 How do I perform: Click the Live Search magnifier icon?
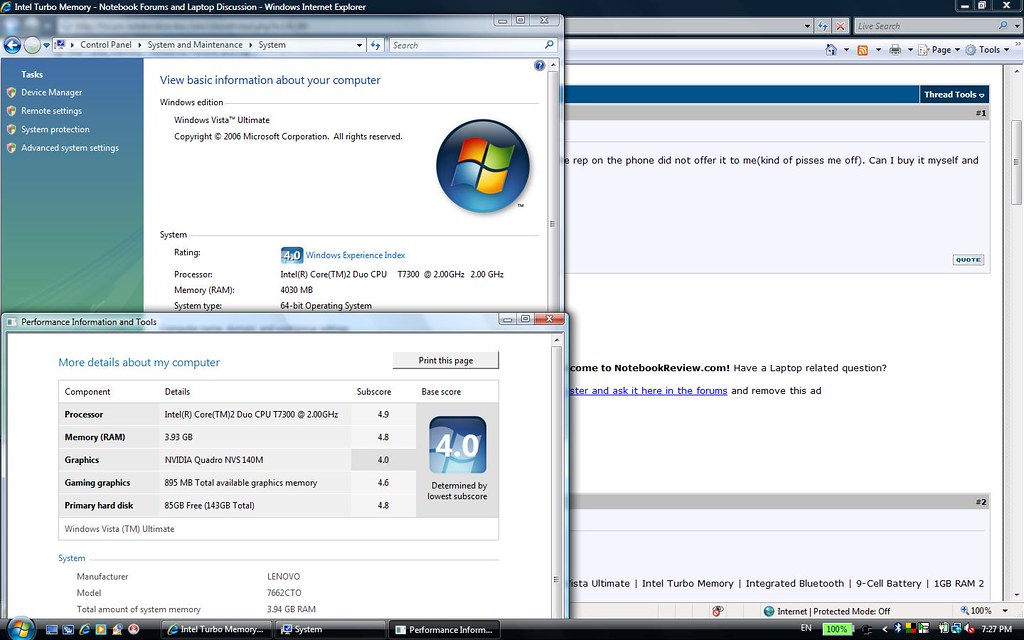coord(1002,26)
